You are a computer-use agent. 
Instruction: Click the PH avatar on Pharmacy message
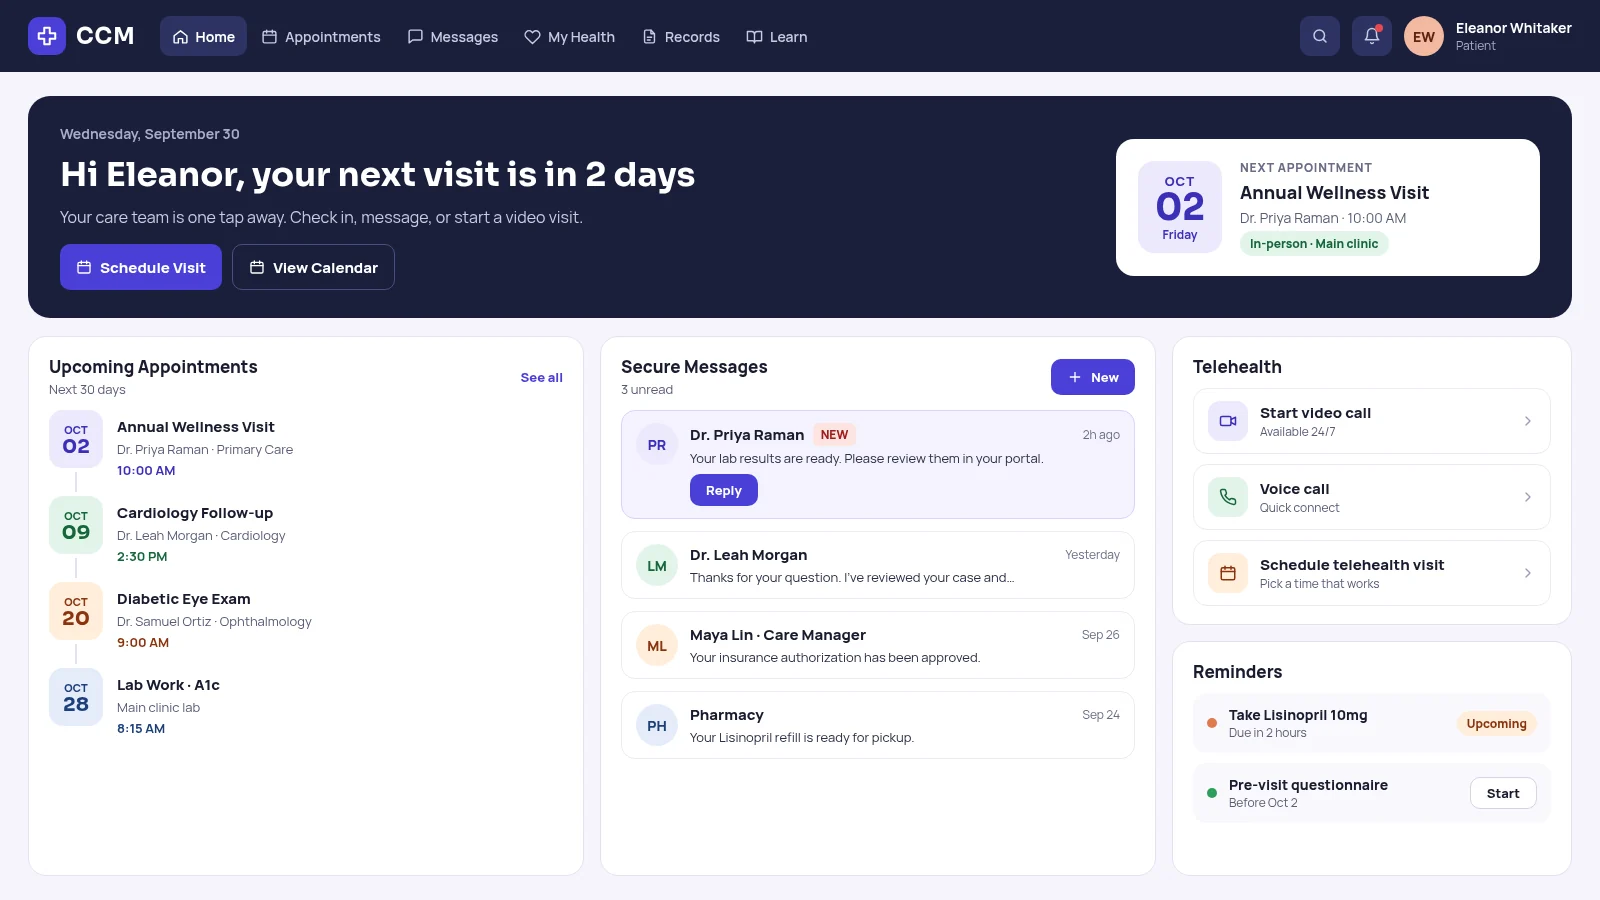[x=657, y=726]
